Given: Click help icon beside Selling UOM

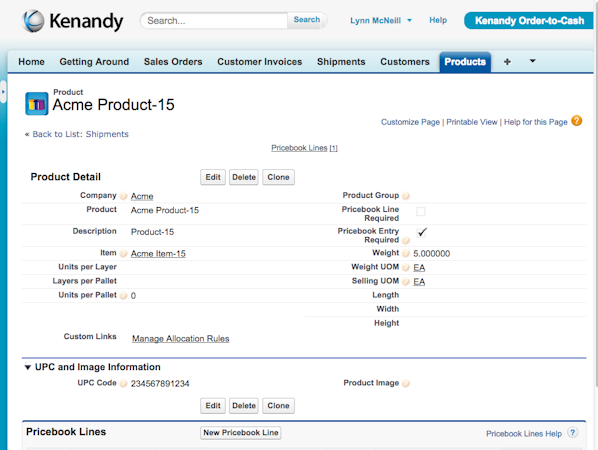Looking at the screenshot, I should pos(406,281).
